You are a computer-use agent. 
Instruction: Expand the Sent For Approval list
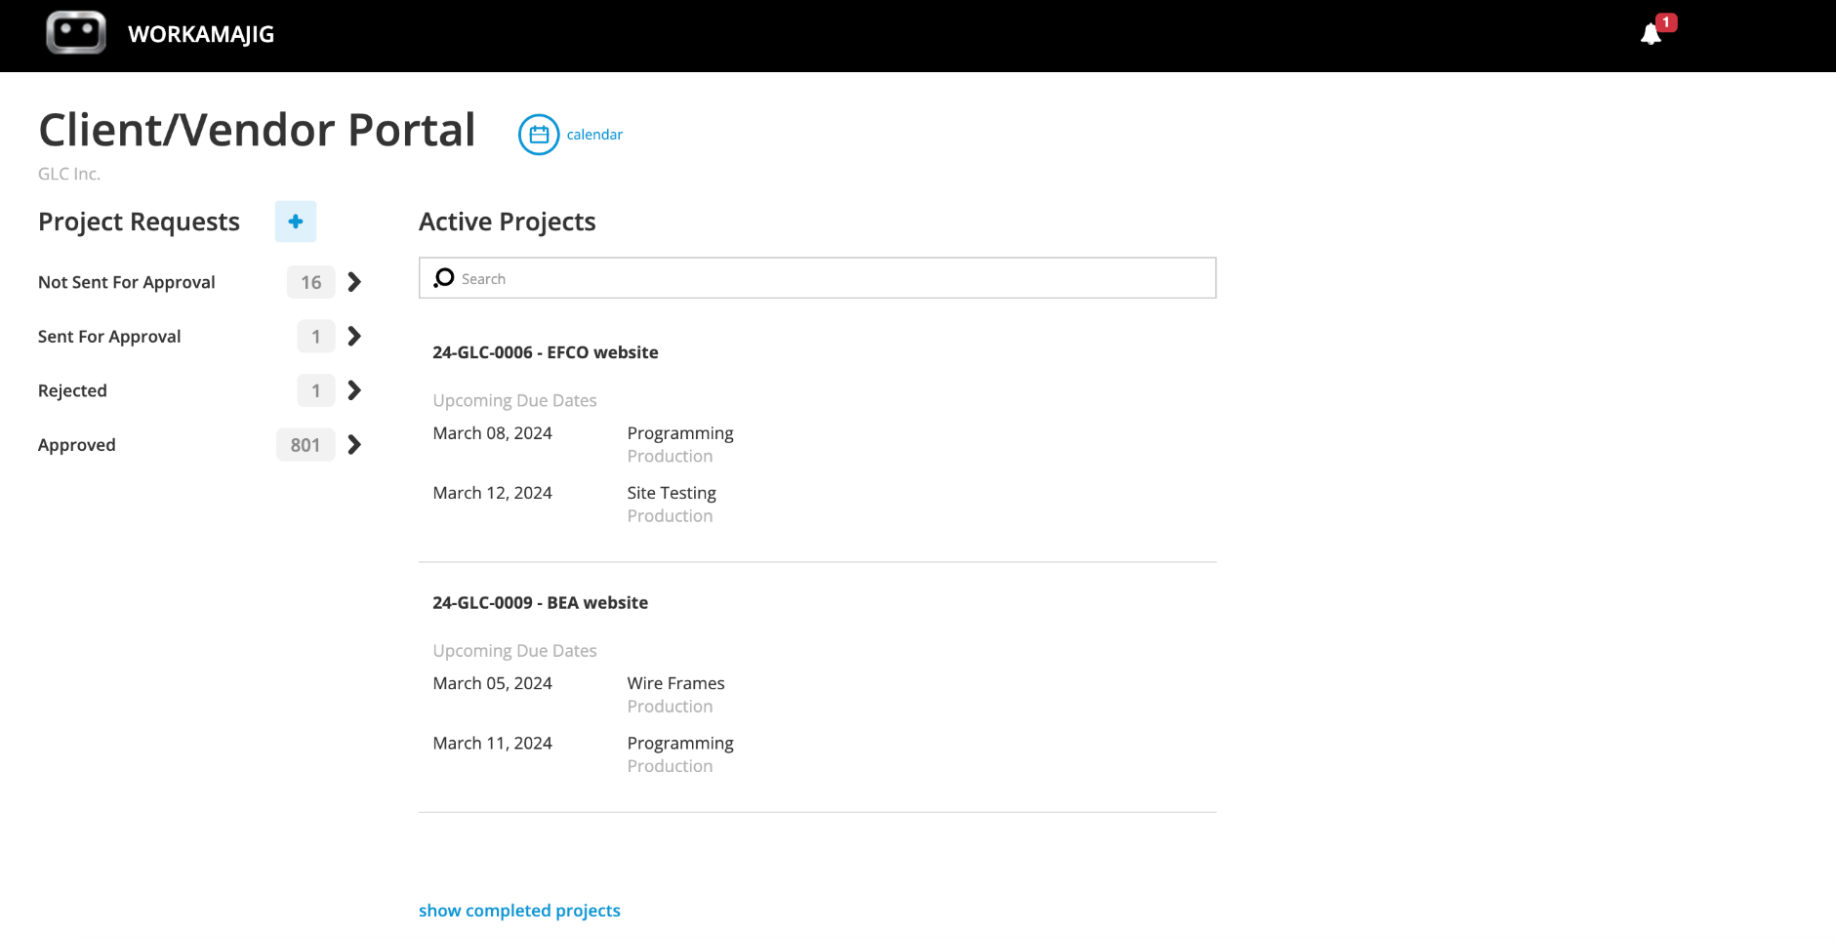(x=354, y=336)
